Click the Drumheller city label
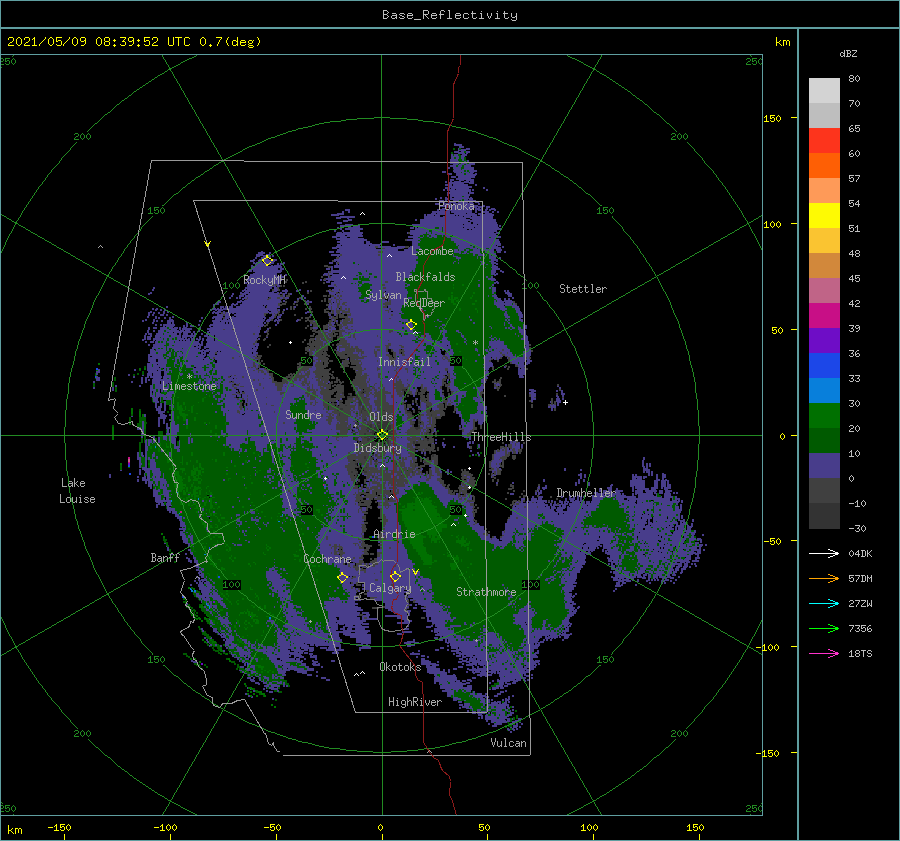Viewport: 900px width, 841px height. pyautogui.click(x=585, y=493)
